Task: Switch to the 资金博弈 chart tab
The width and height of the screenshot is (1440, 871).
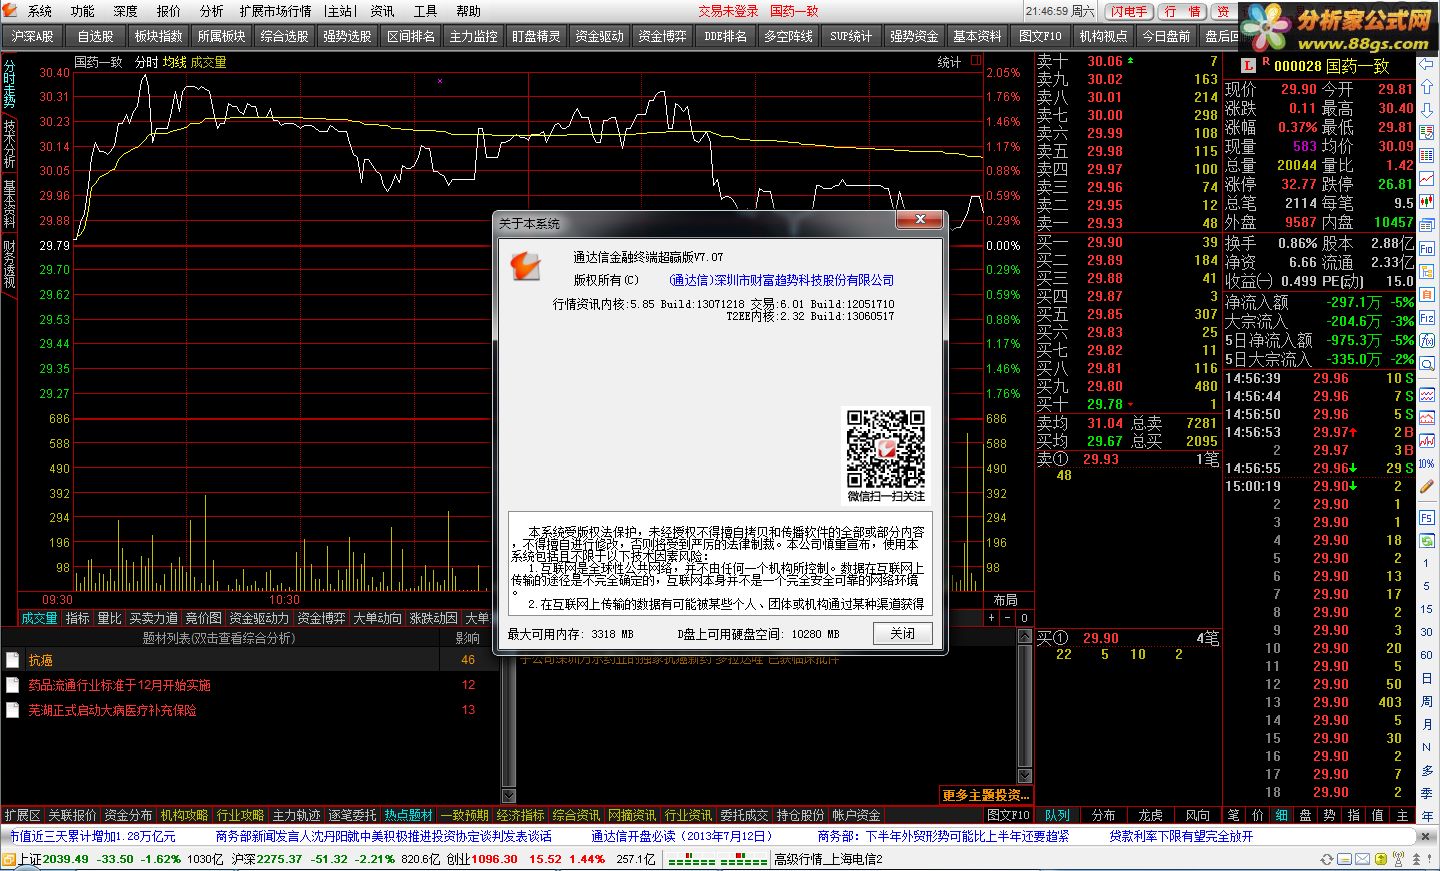Action: point(321,618)
